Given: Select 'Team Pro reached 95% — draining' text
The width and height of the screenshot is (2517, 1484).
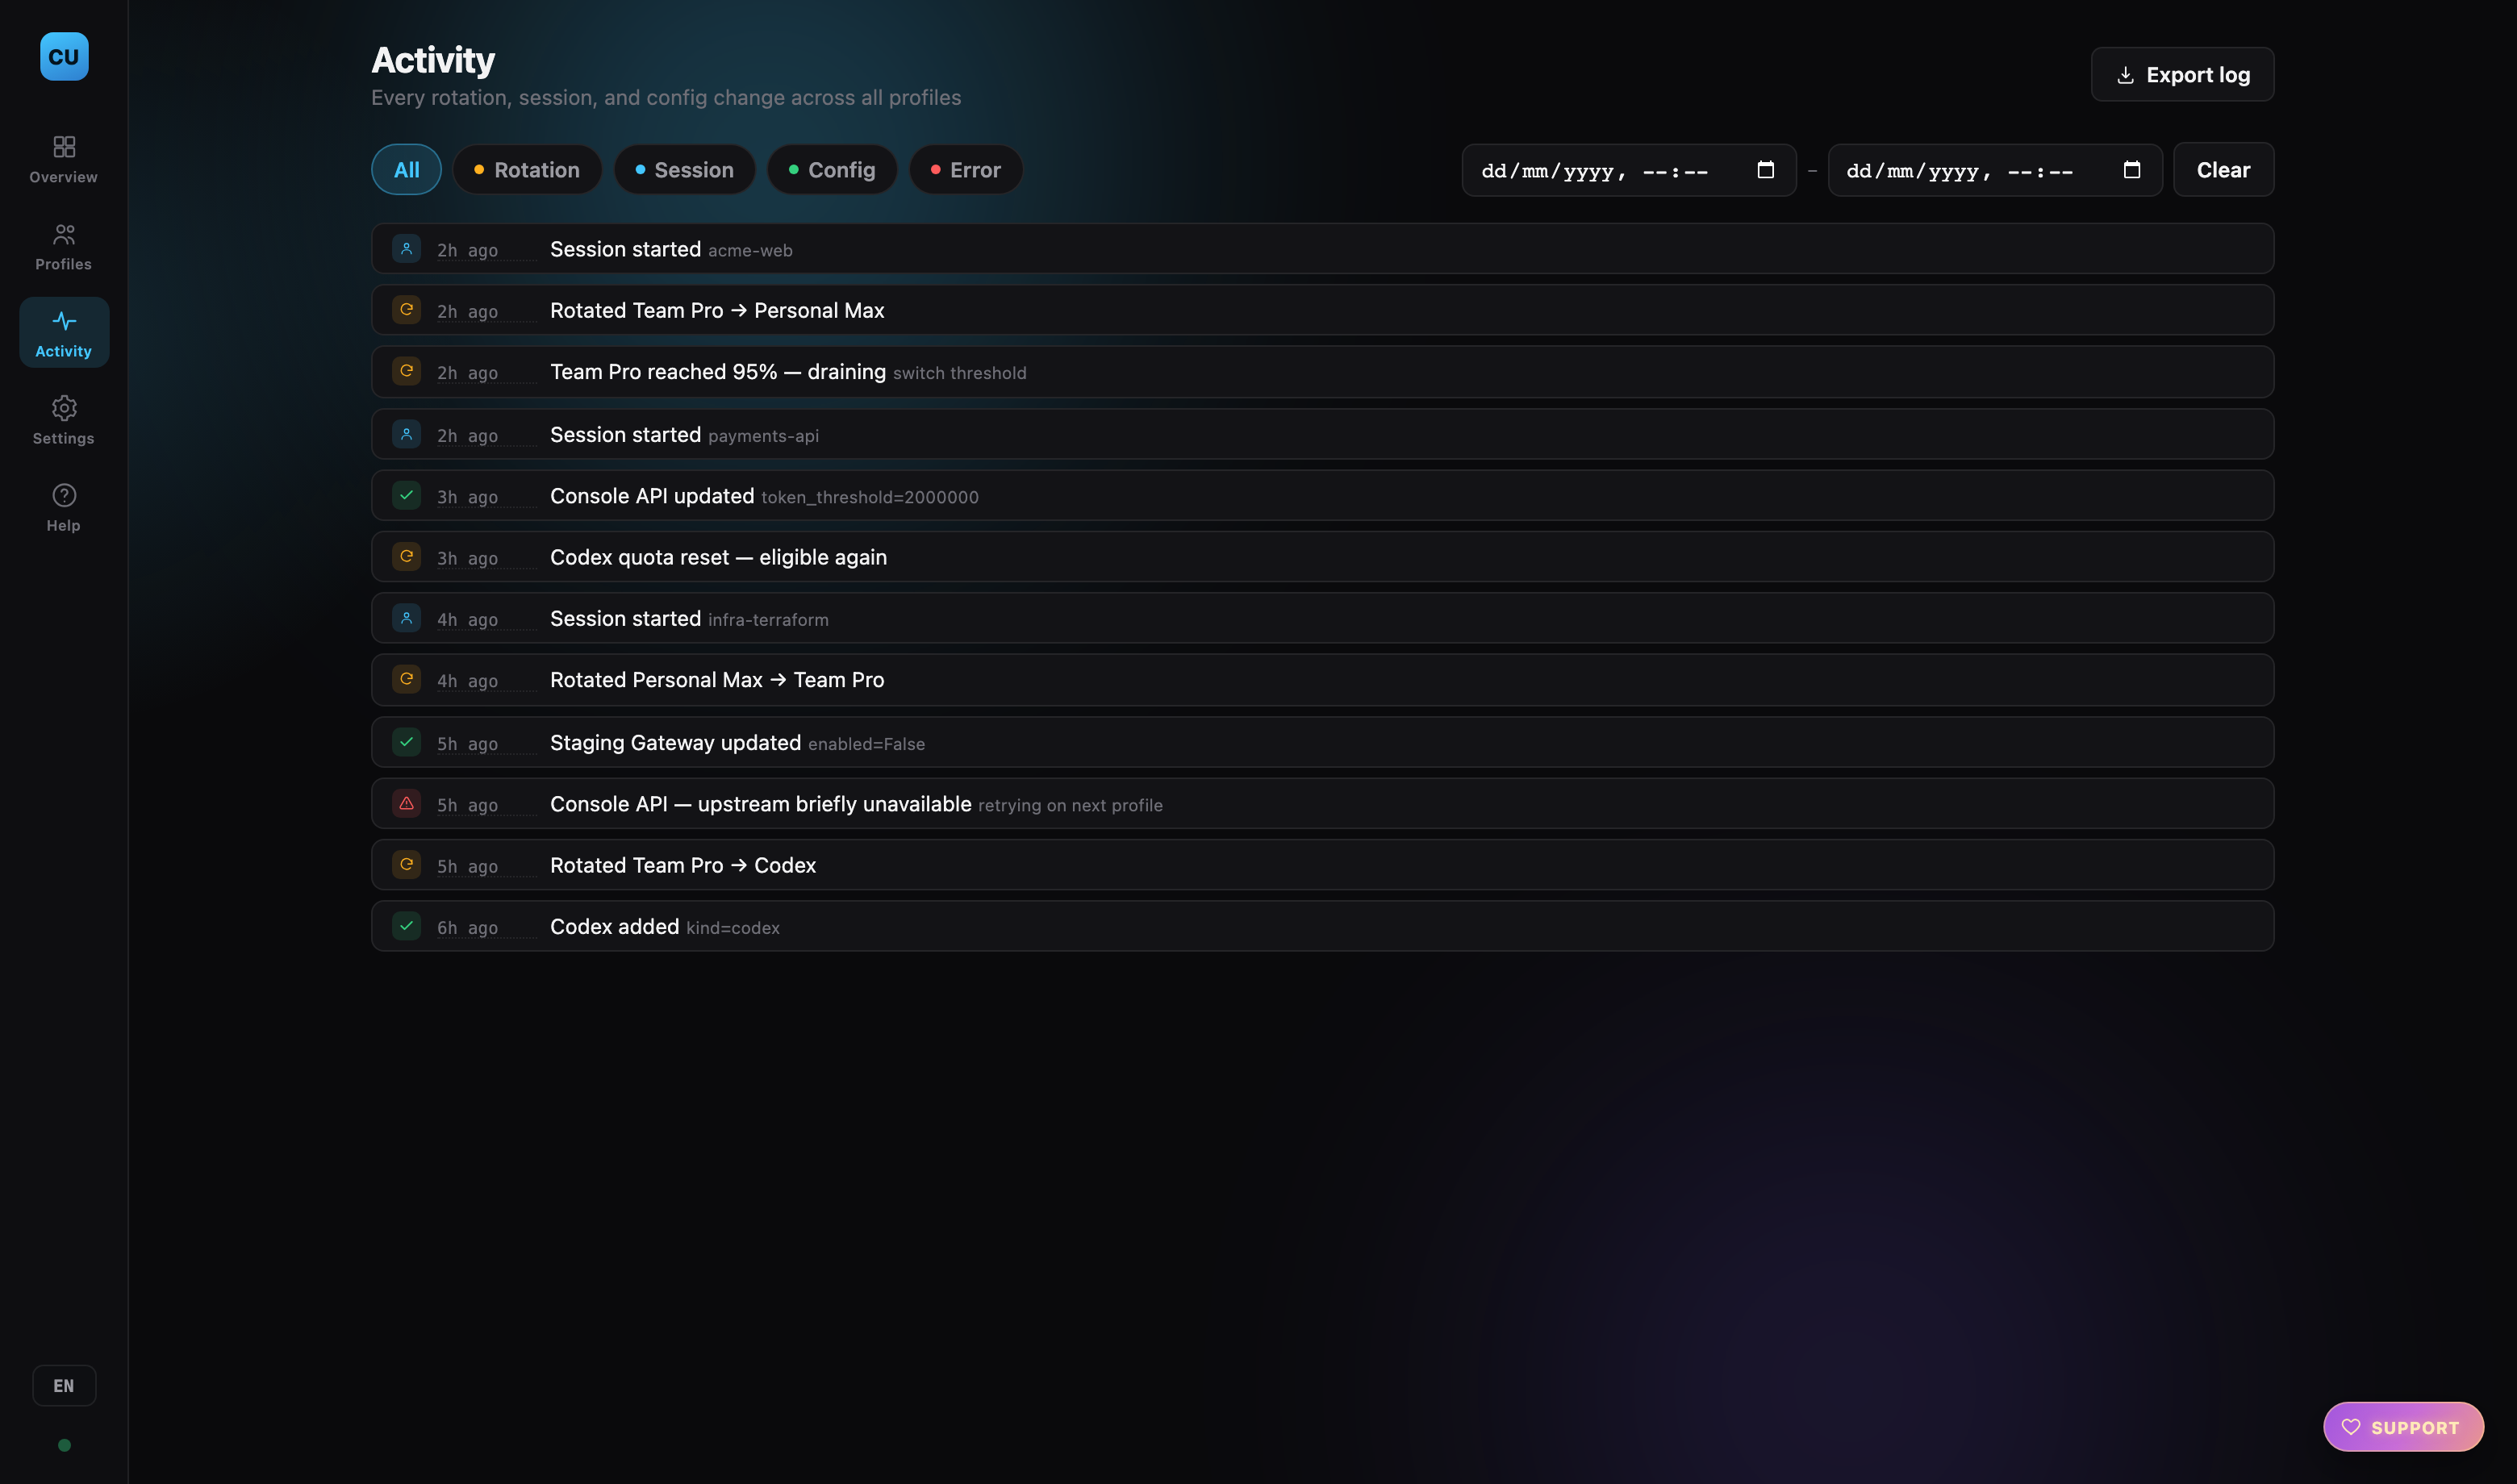Looking at the screenshot, I should 718,372.
